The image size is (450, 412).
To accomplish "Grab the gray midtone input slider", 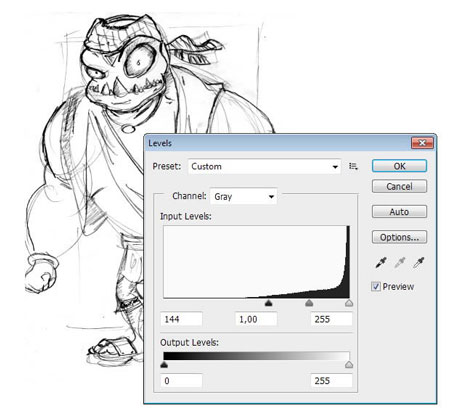I will (x=309, y=303).
